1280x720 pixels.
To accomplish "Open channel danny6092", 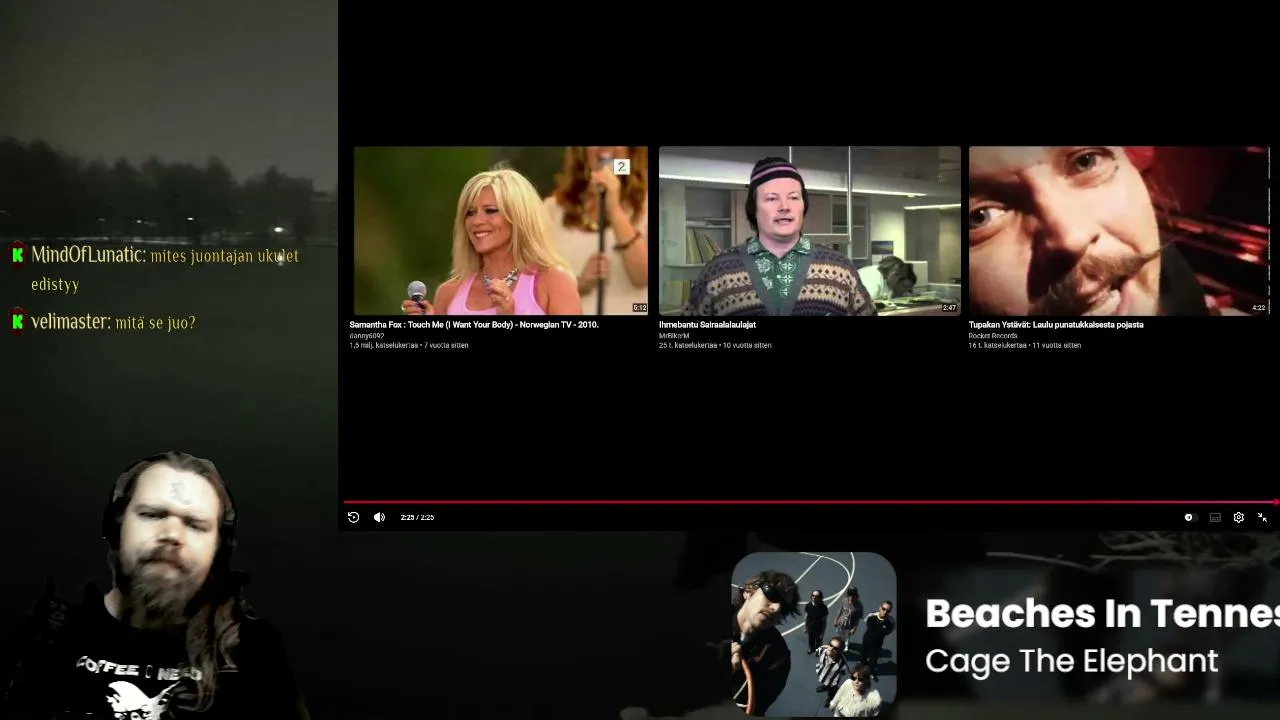I will (366, 336).
